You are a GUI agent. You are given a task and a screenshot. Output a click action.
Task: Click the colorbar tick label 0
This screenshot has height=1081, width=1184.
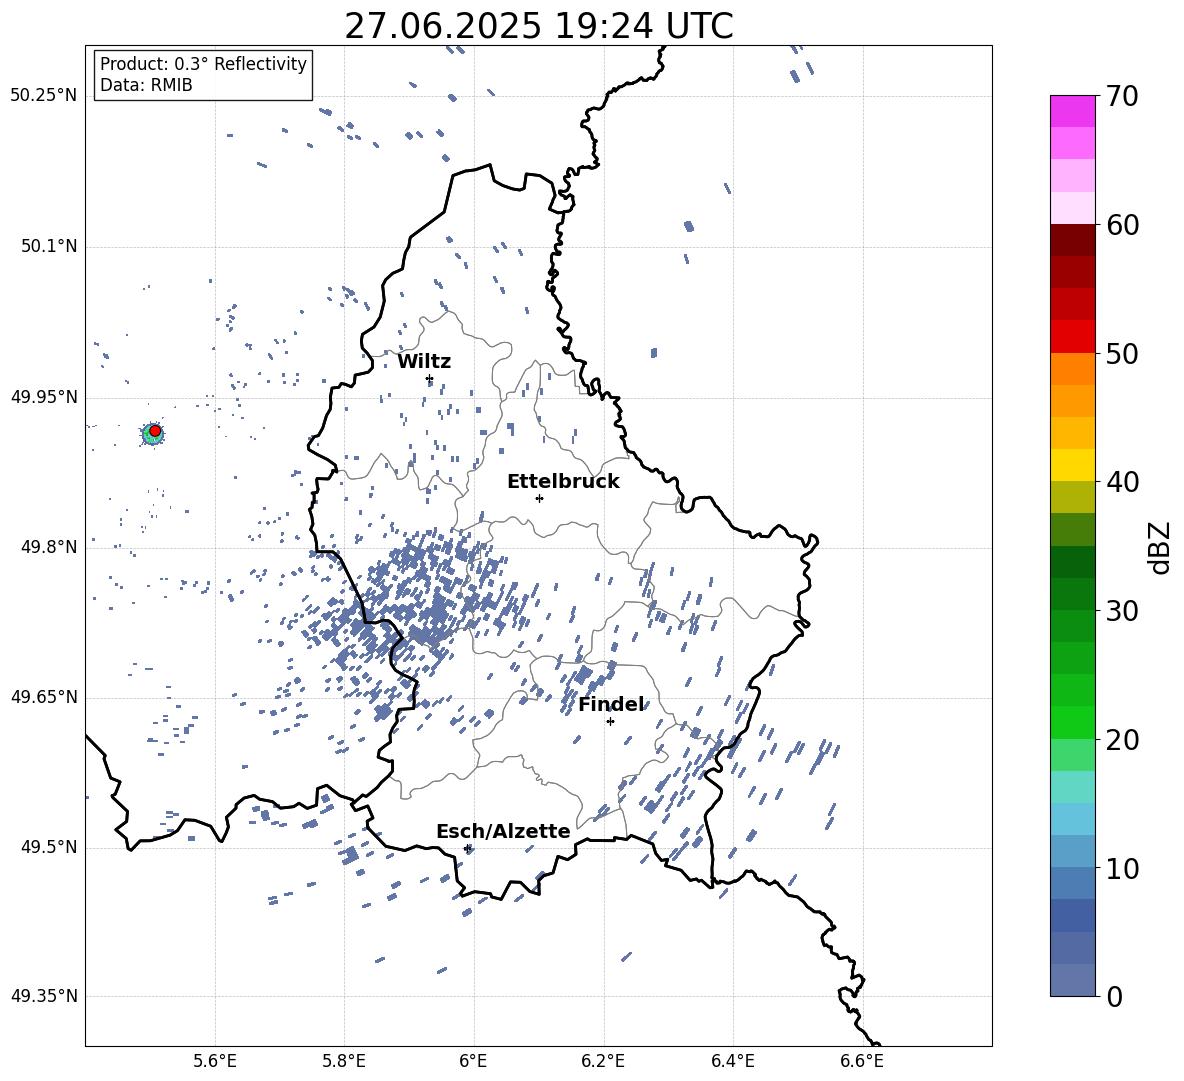(1114, 996)
